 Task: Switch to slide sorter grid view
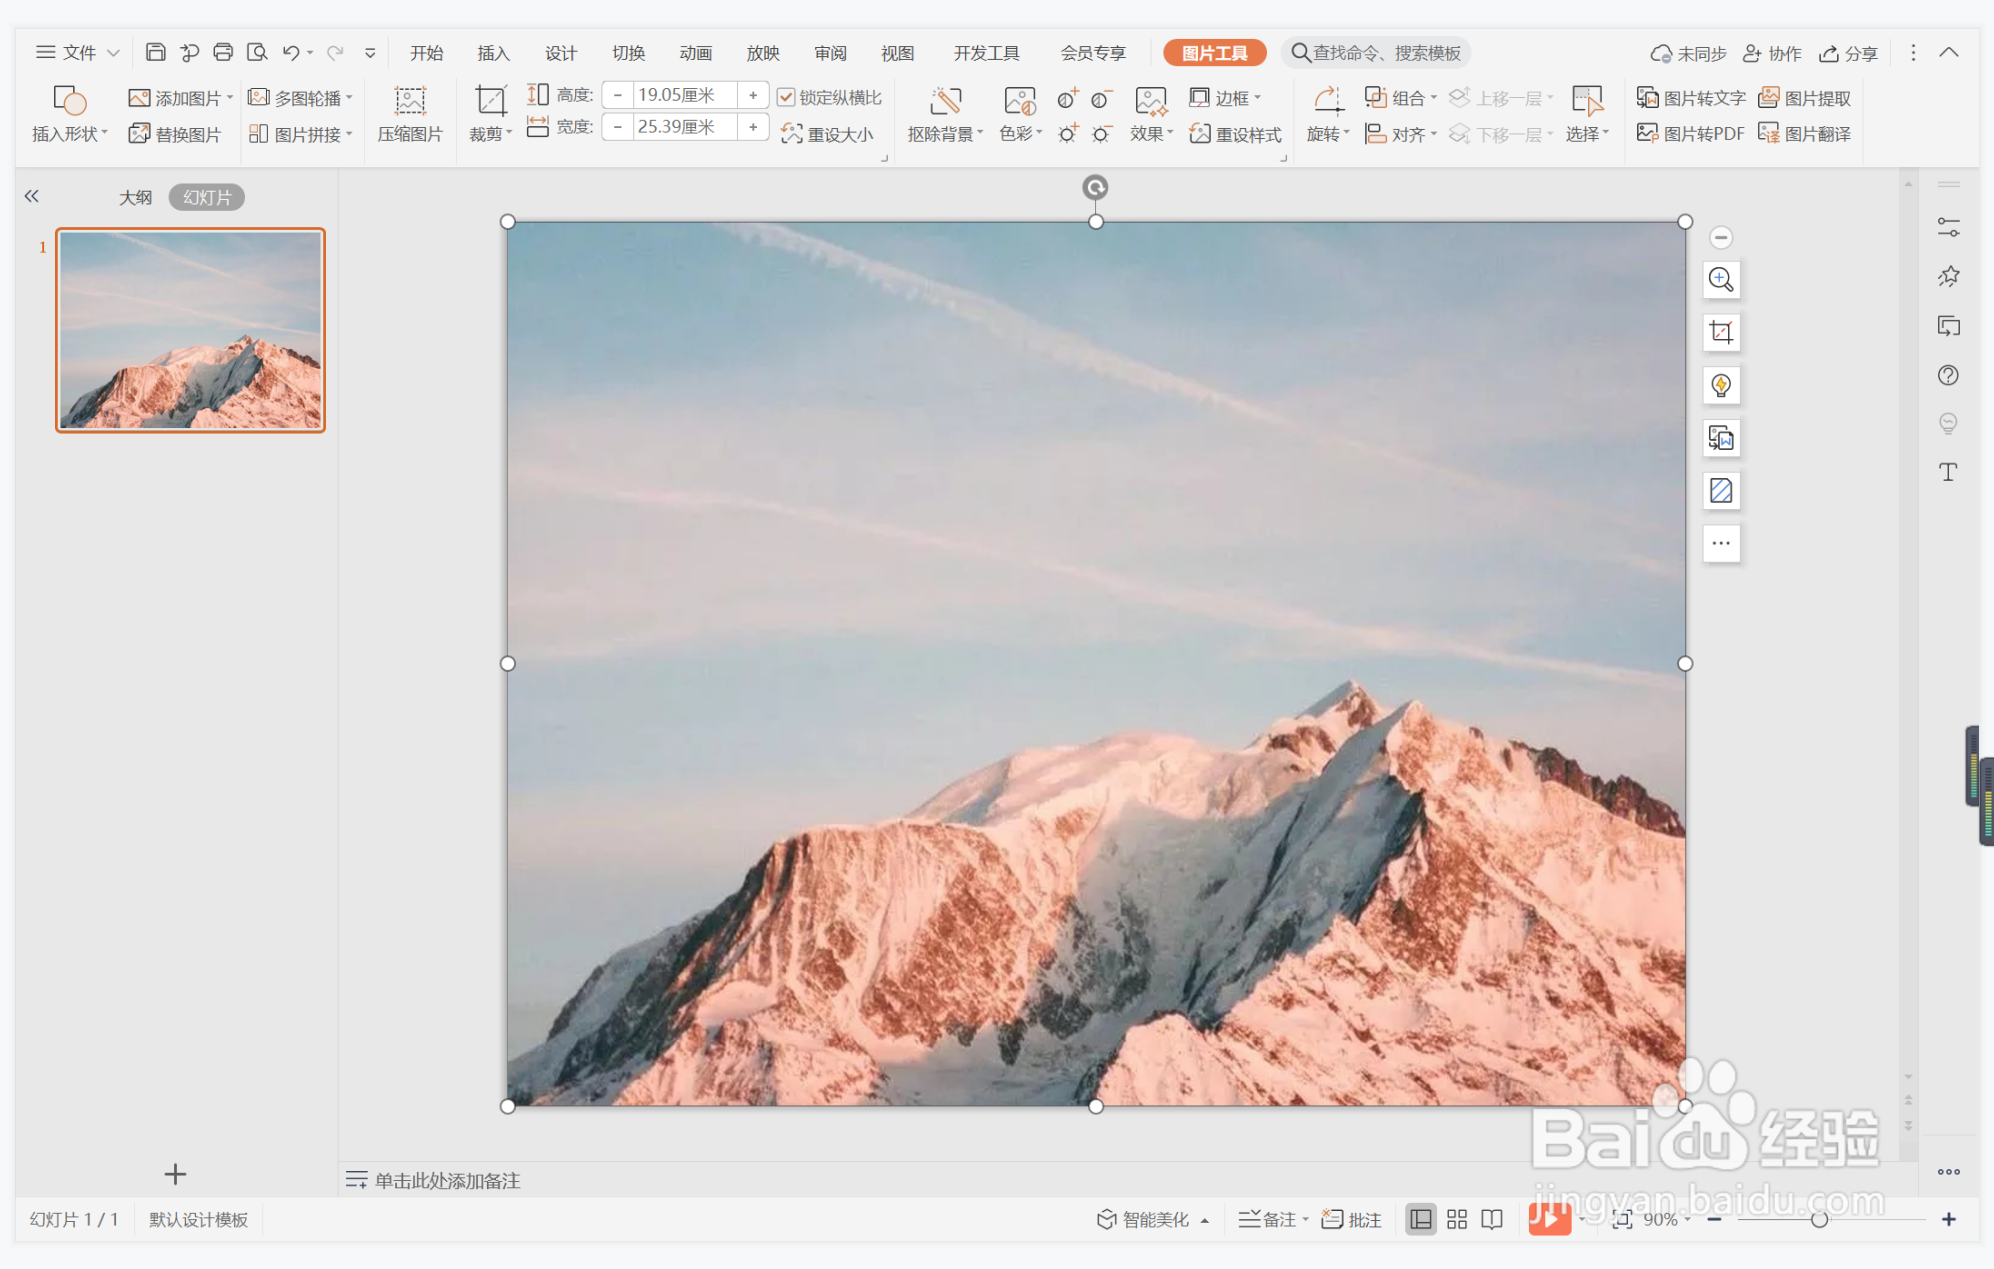(1456, 1219)
